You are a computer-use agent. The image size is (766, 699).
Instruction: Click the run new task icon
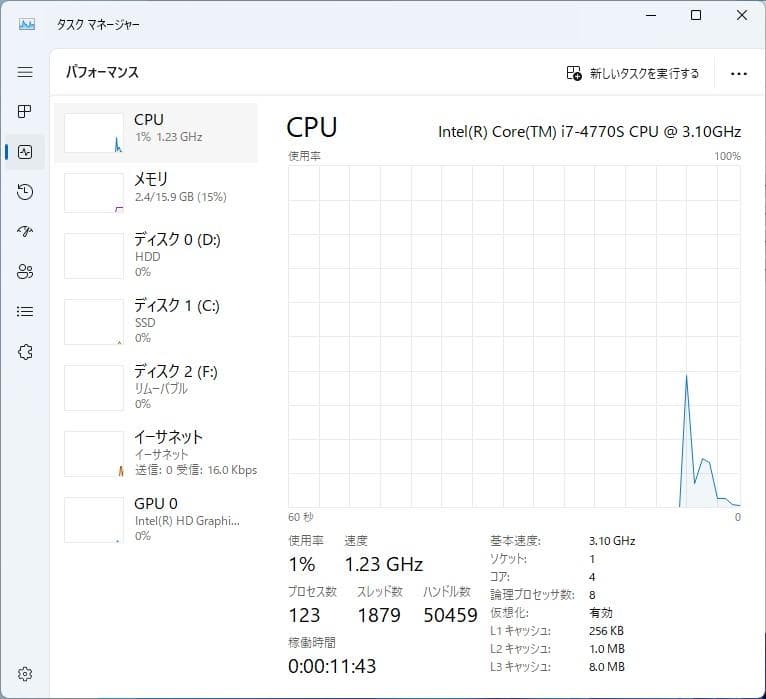[574, 73]
